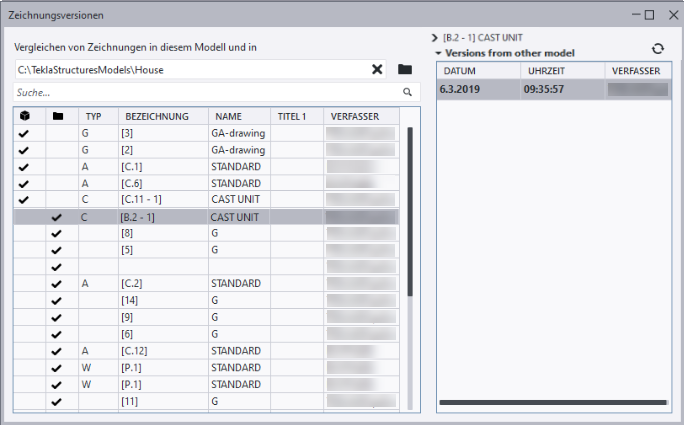Screen dimensions: 684x425
Task: Click checkmark in the [C.2] row
Action: point(56,284)
